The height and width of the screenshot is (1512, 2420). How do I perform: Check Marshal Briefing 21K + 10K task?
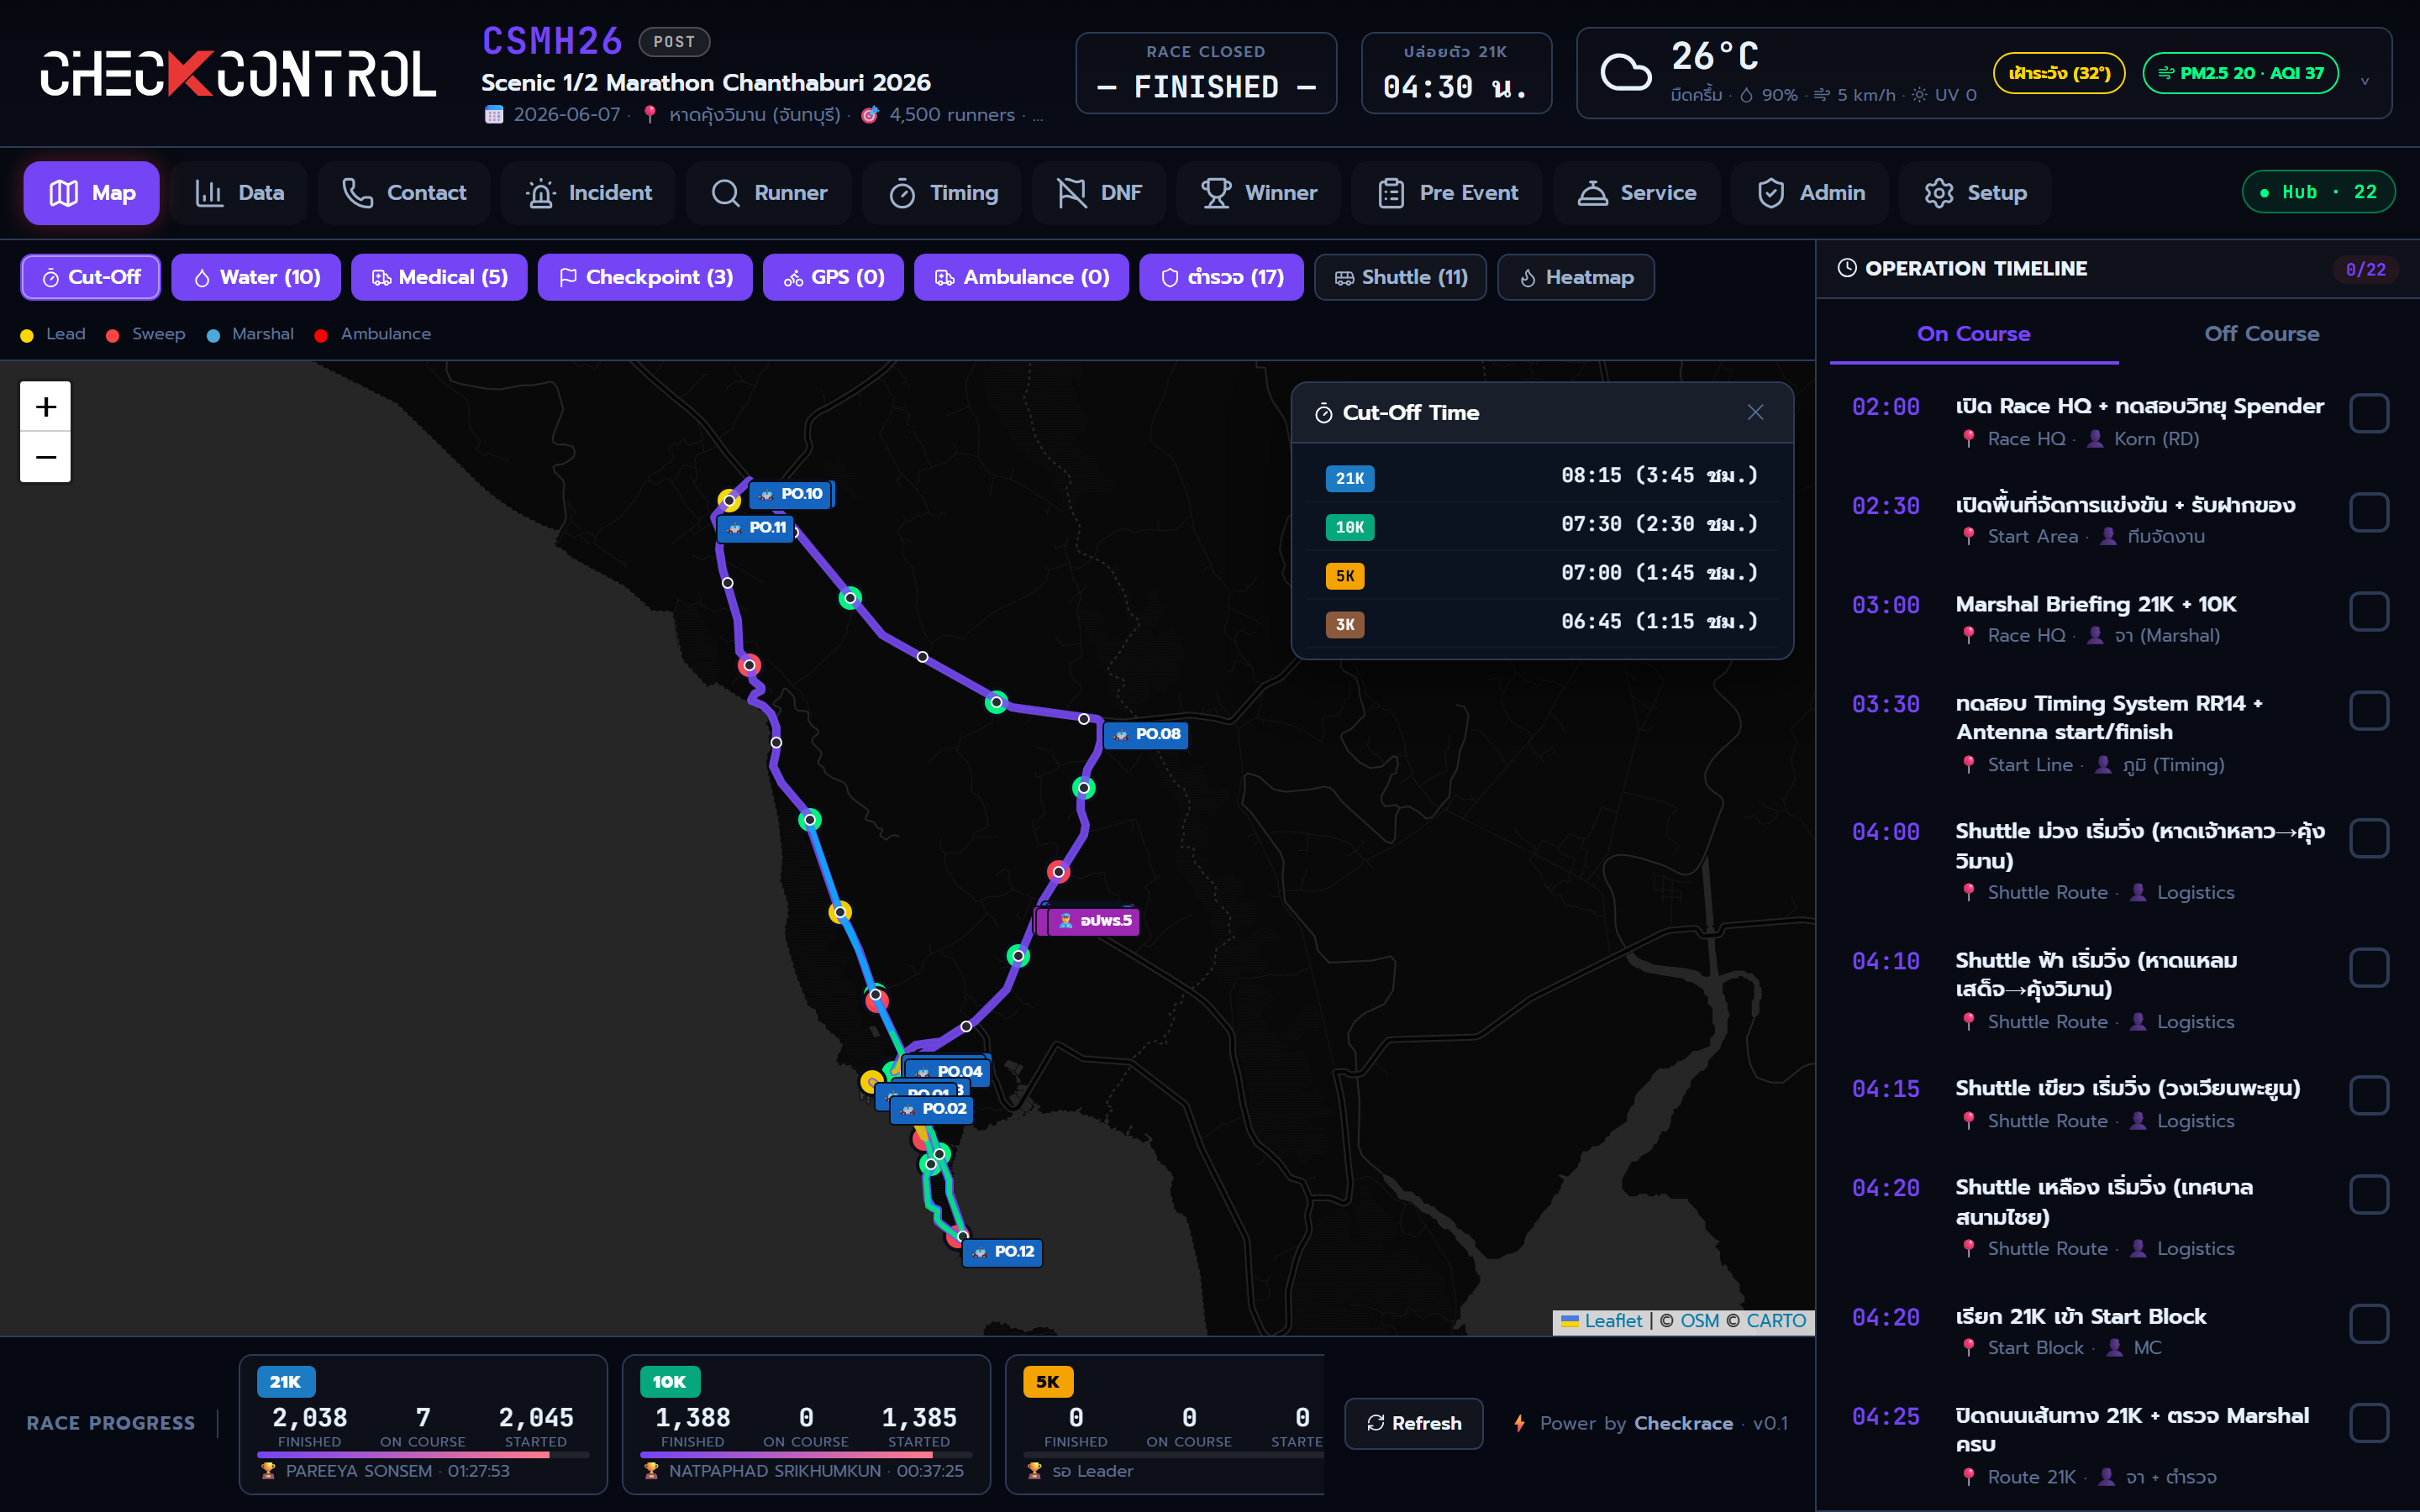point(2369,611)
